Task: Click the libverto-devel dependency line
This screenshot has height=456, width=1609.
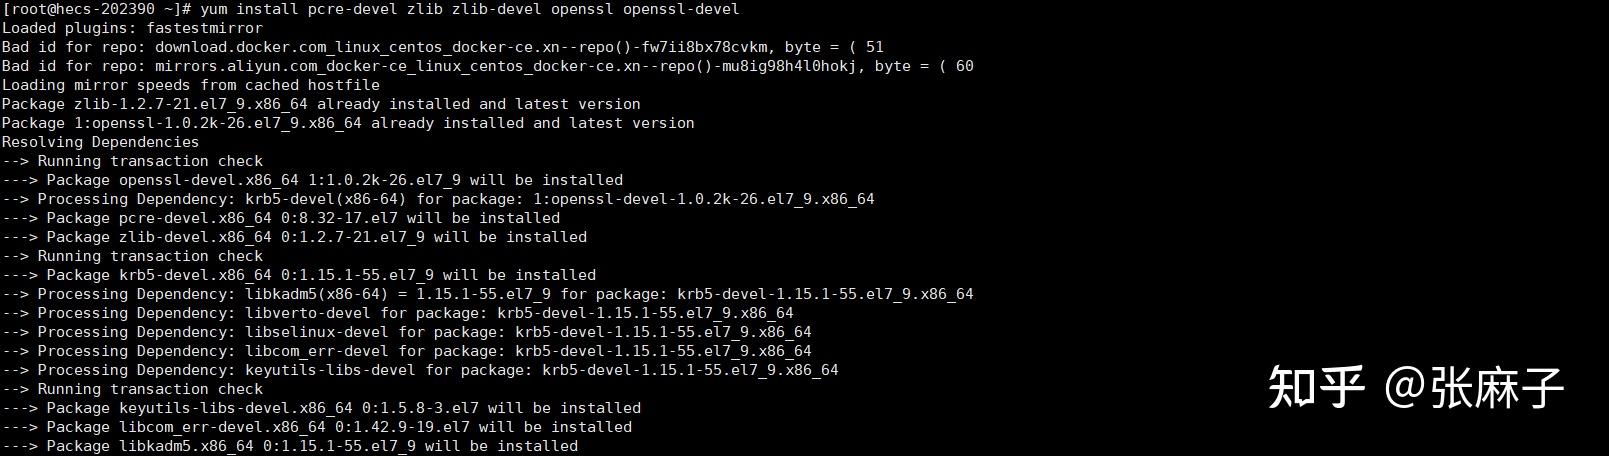Action: point(397,313)
